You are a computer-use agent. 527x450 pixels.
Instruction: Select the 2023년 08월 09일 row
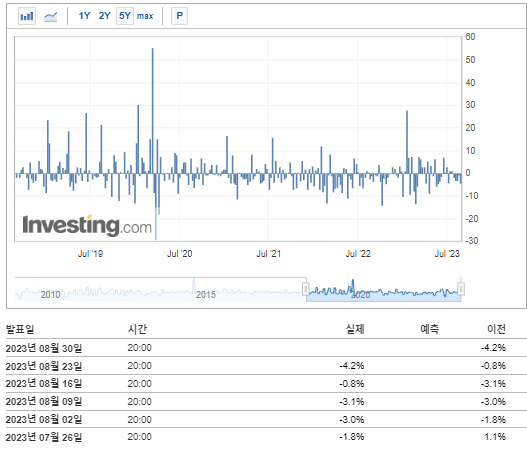[x=266, y=401]
